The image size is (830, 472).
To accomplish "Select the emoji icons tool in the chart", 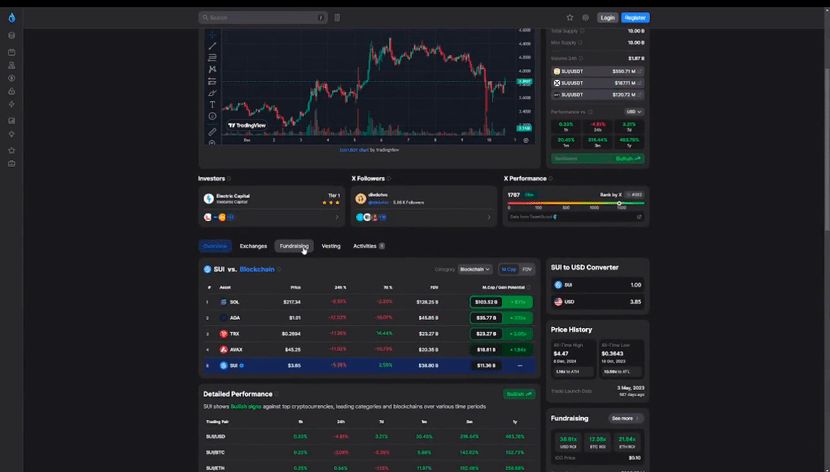I will (x=212, y=116).
